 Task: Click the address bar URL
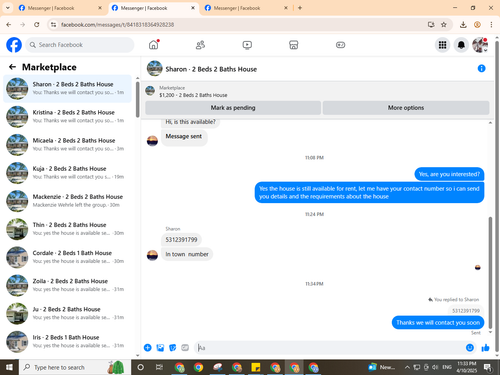point(117,25)
